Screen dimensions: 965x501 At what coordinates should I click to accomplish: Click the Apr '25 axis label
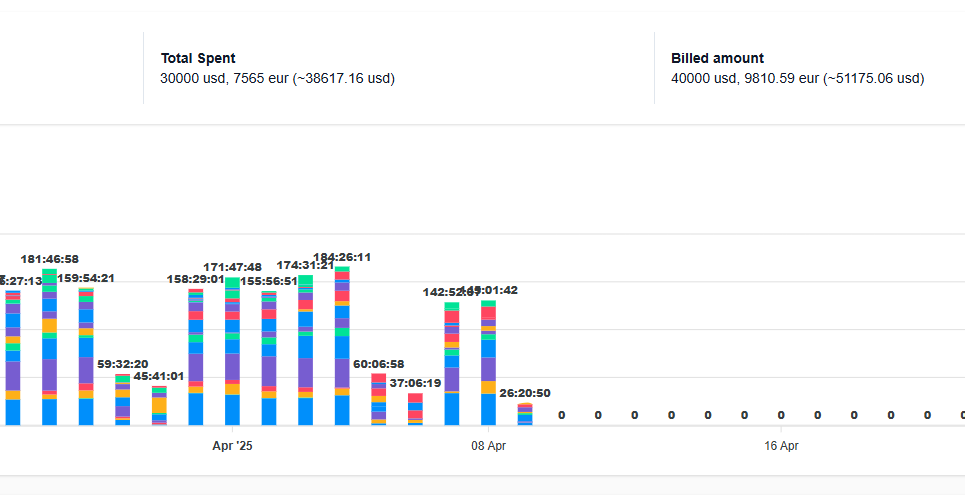pyautogui.click(x=233, y=446)
